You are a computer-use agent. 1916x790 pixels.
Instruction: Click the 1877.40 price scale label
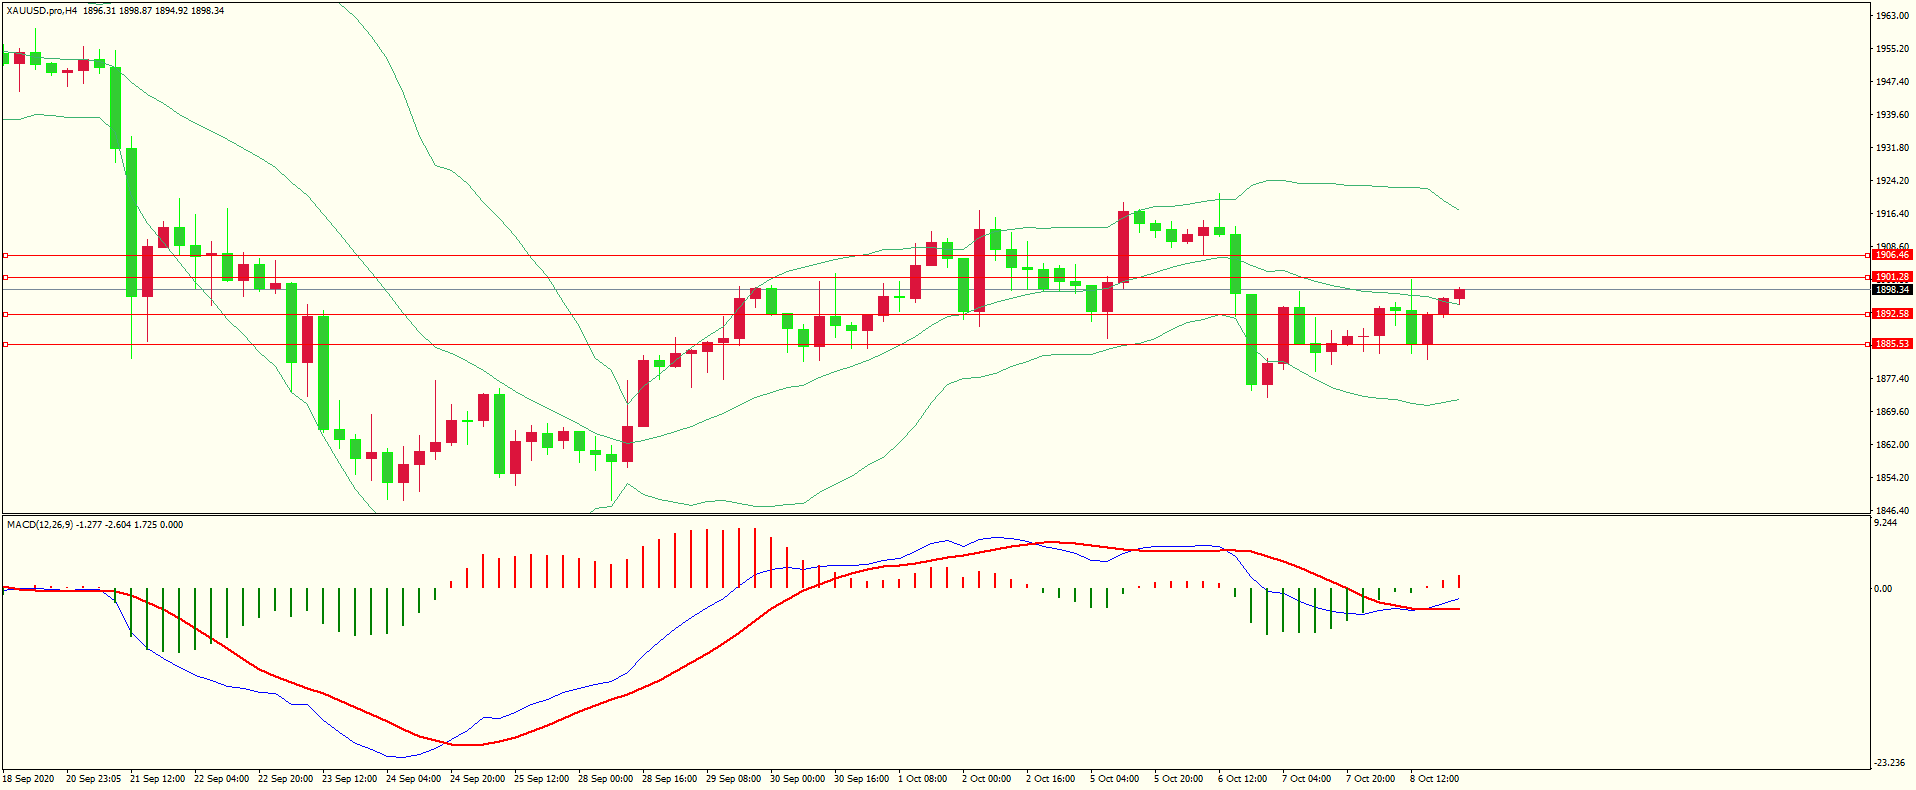pyautogui.click(x=1893, y=379)
